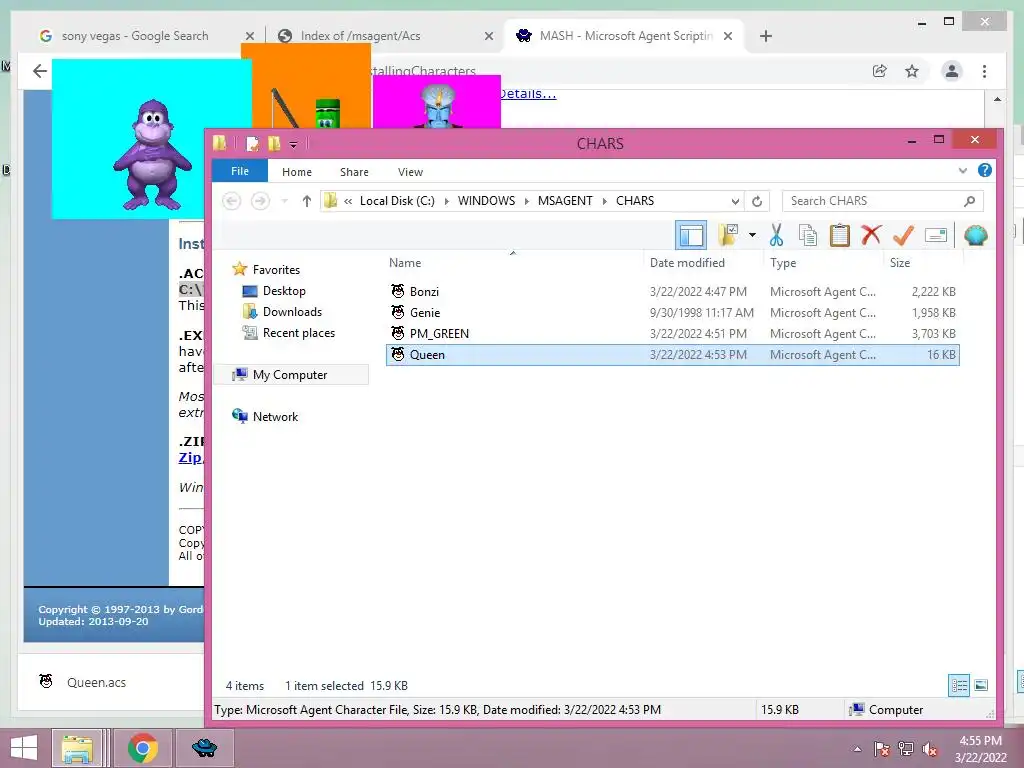The width and height of the screenshot is (1024, 768).
Task: Click the Copy icon in the CHARS toolbar
Action: click(x=808, y=235)
